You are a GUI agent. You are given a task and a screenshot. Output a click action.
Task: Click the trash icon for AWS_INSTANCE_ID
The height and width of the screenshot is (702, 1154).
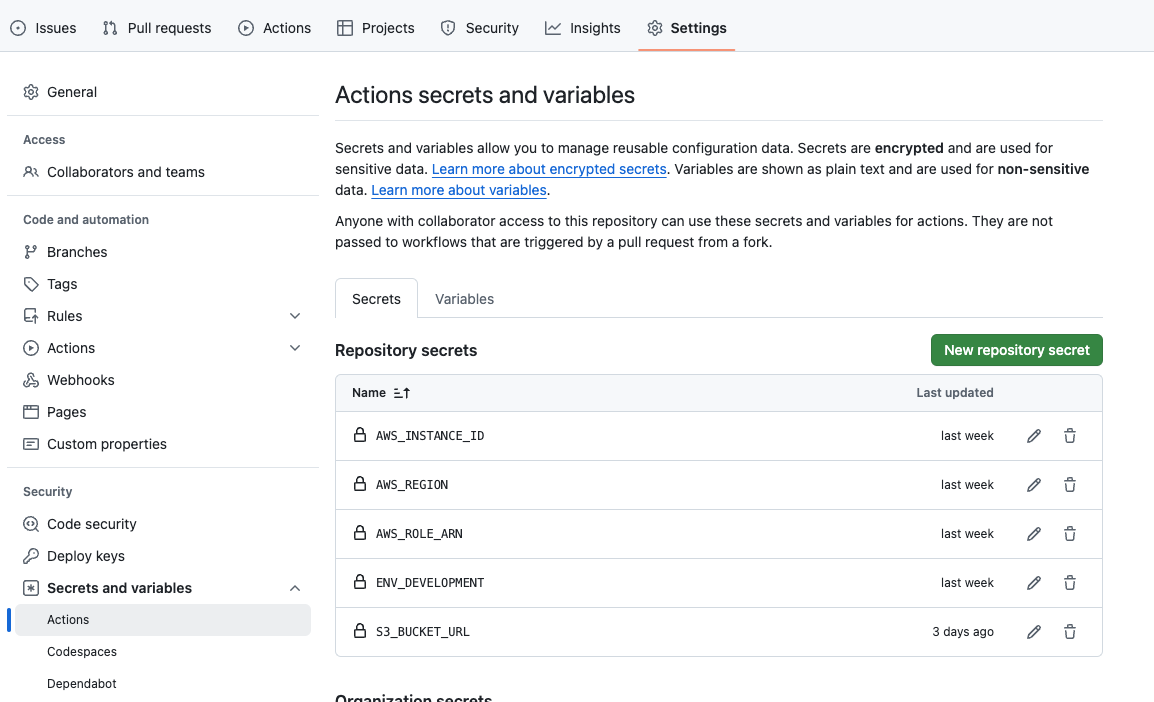tap(1070, 436)
